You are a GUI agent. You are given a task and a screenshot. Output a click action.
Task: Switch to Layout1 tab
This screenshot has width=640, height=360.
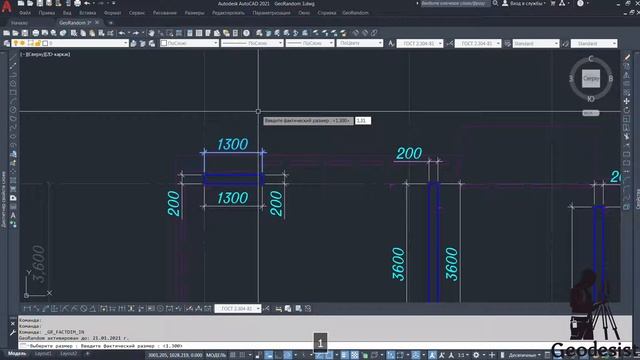[43, 353]
